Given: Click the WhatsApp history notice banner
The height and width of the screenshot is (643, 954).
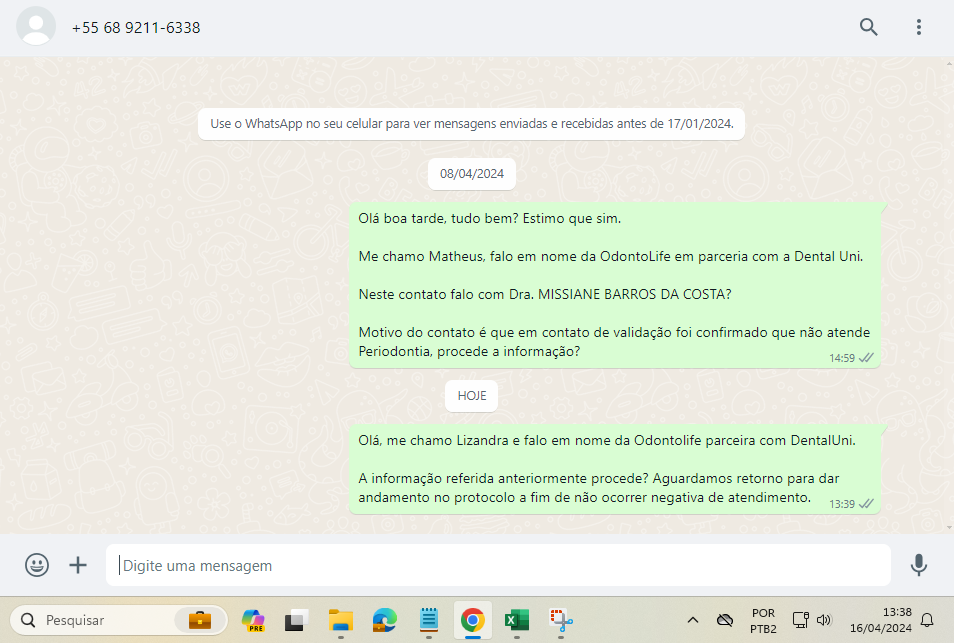Looking at the screenshot, I should [x=472, y=123].
